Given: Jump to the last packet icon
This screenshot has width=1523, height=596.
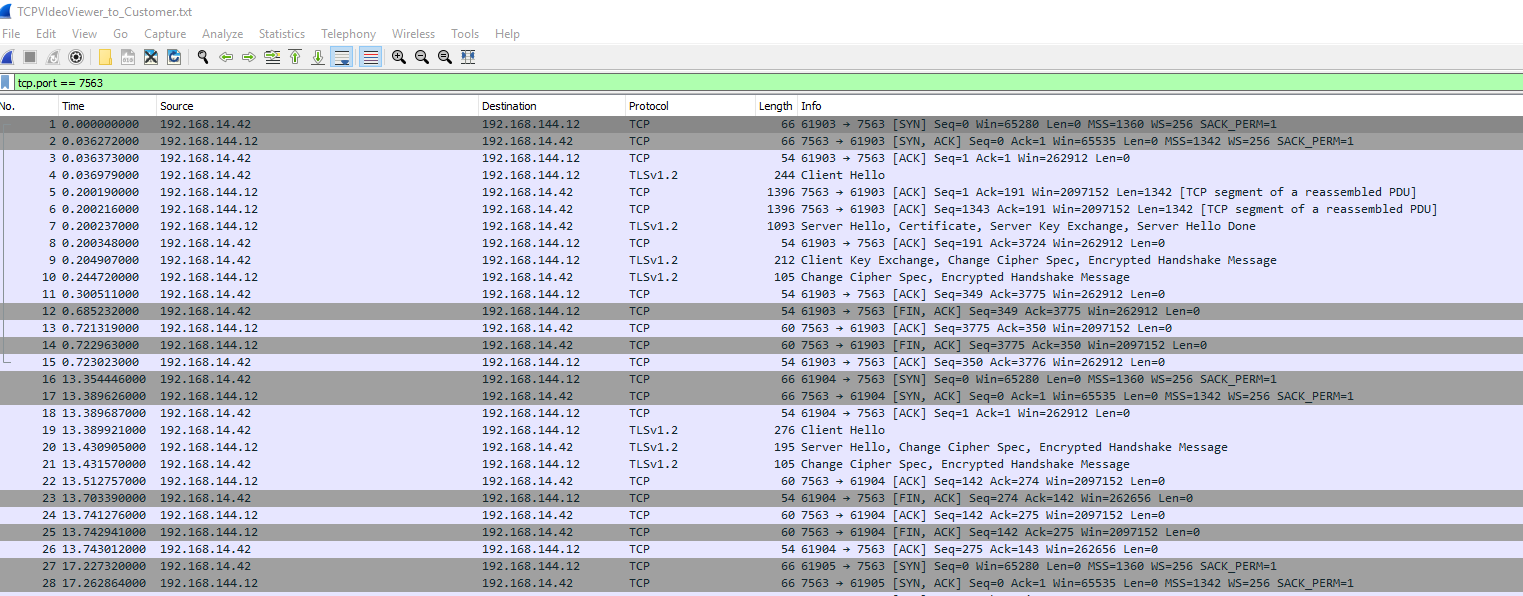Looking at the screenshot, I should (318, 57).
